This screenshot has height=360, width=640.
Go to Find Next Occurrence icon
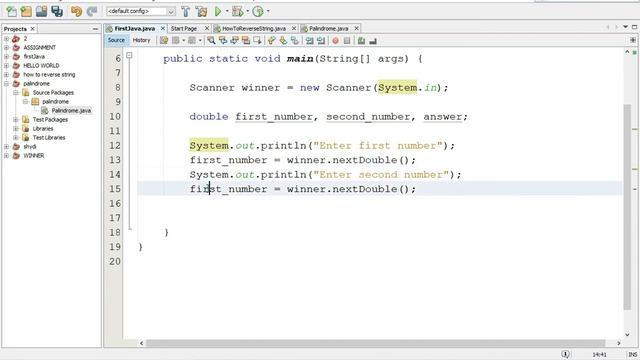[234, 40]
